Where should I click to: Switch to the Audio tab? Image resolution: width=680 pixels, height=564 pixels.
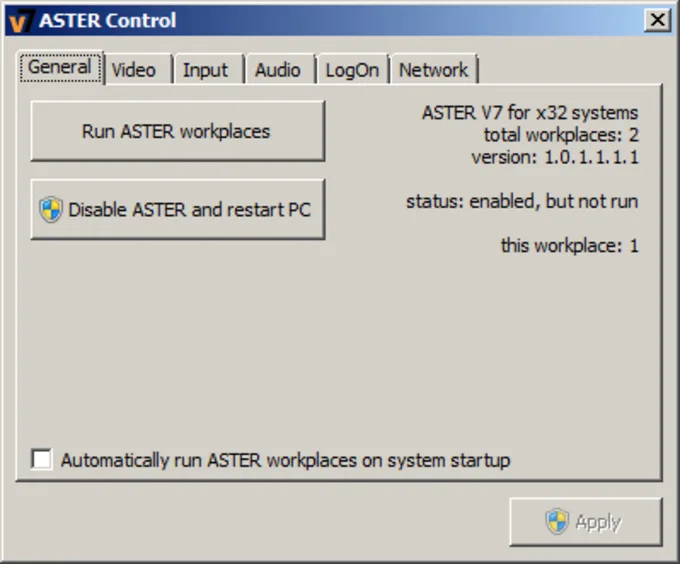tap(281, 70)
